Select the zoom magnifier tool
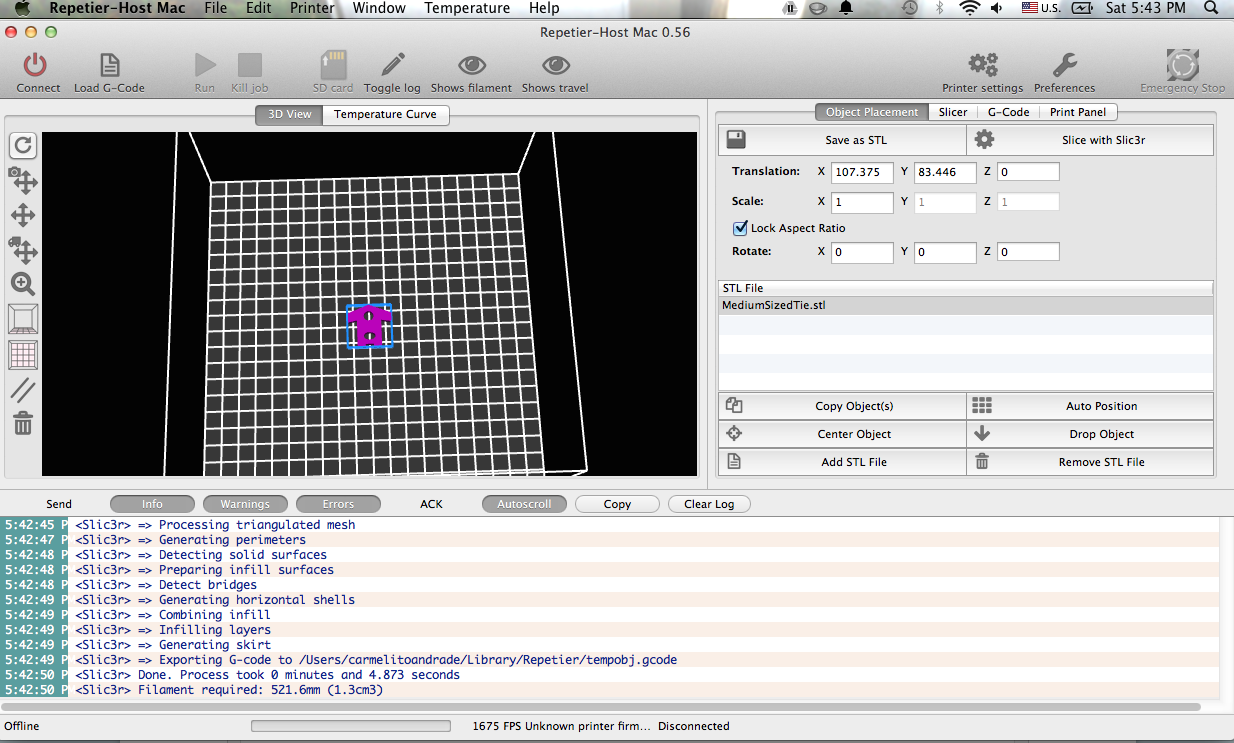This screenshot has width=1234, height=743. pos(23,284)
